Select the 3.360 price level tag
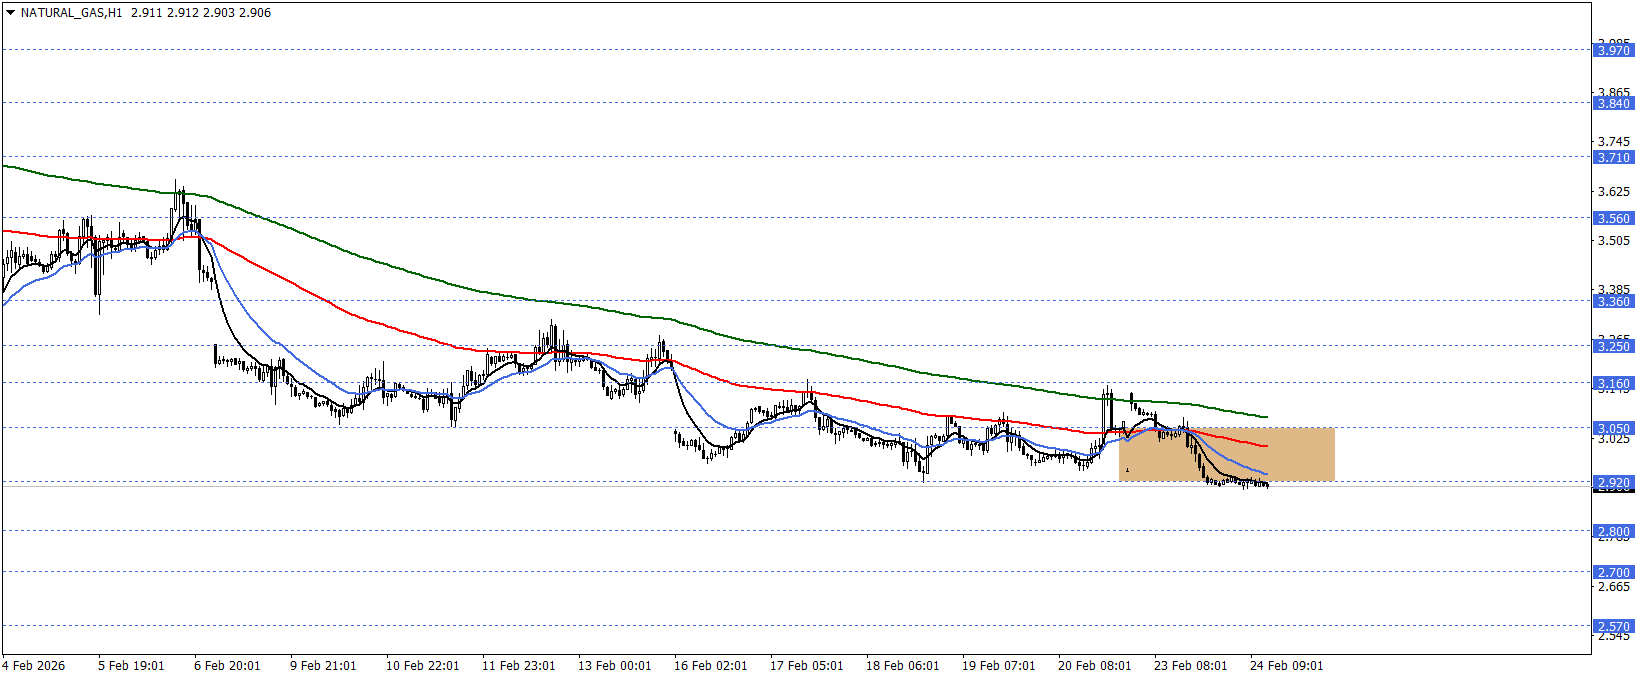 click(x=1612, y=302)
